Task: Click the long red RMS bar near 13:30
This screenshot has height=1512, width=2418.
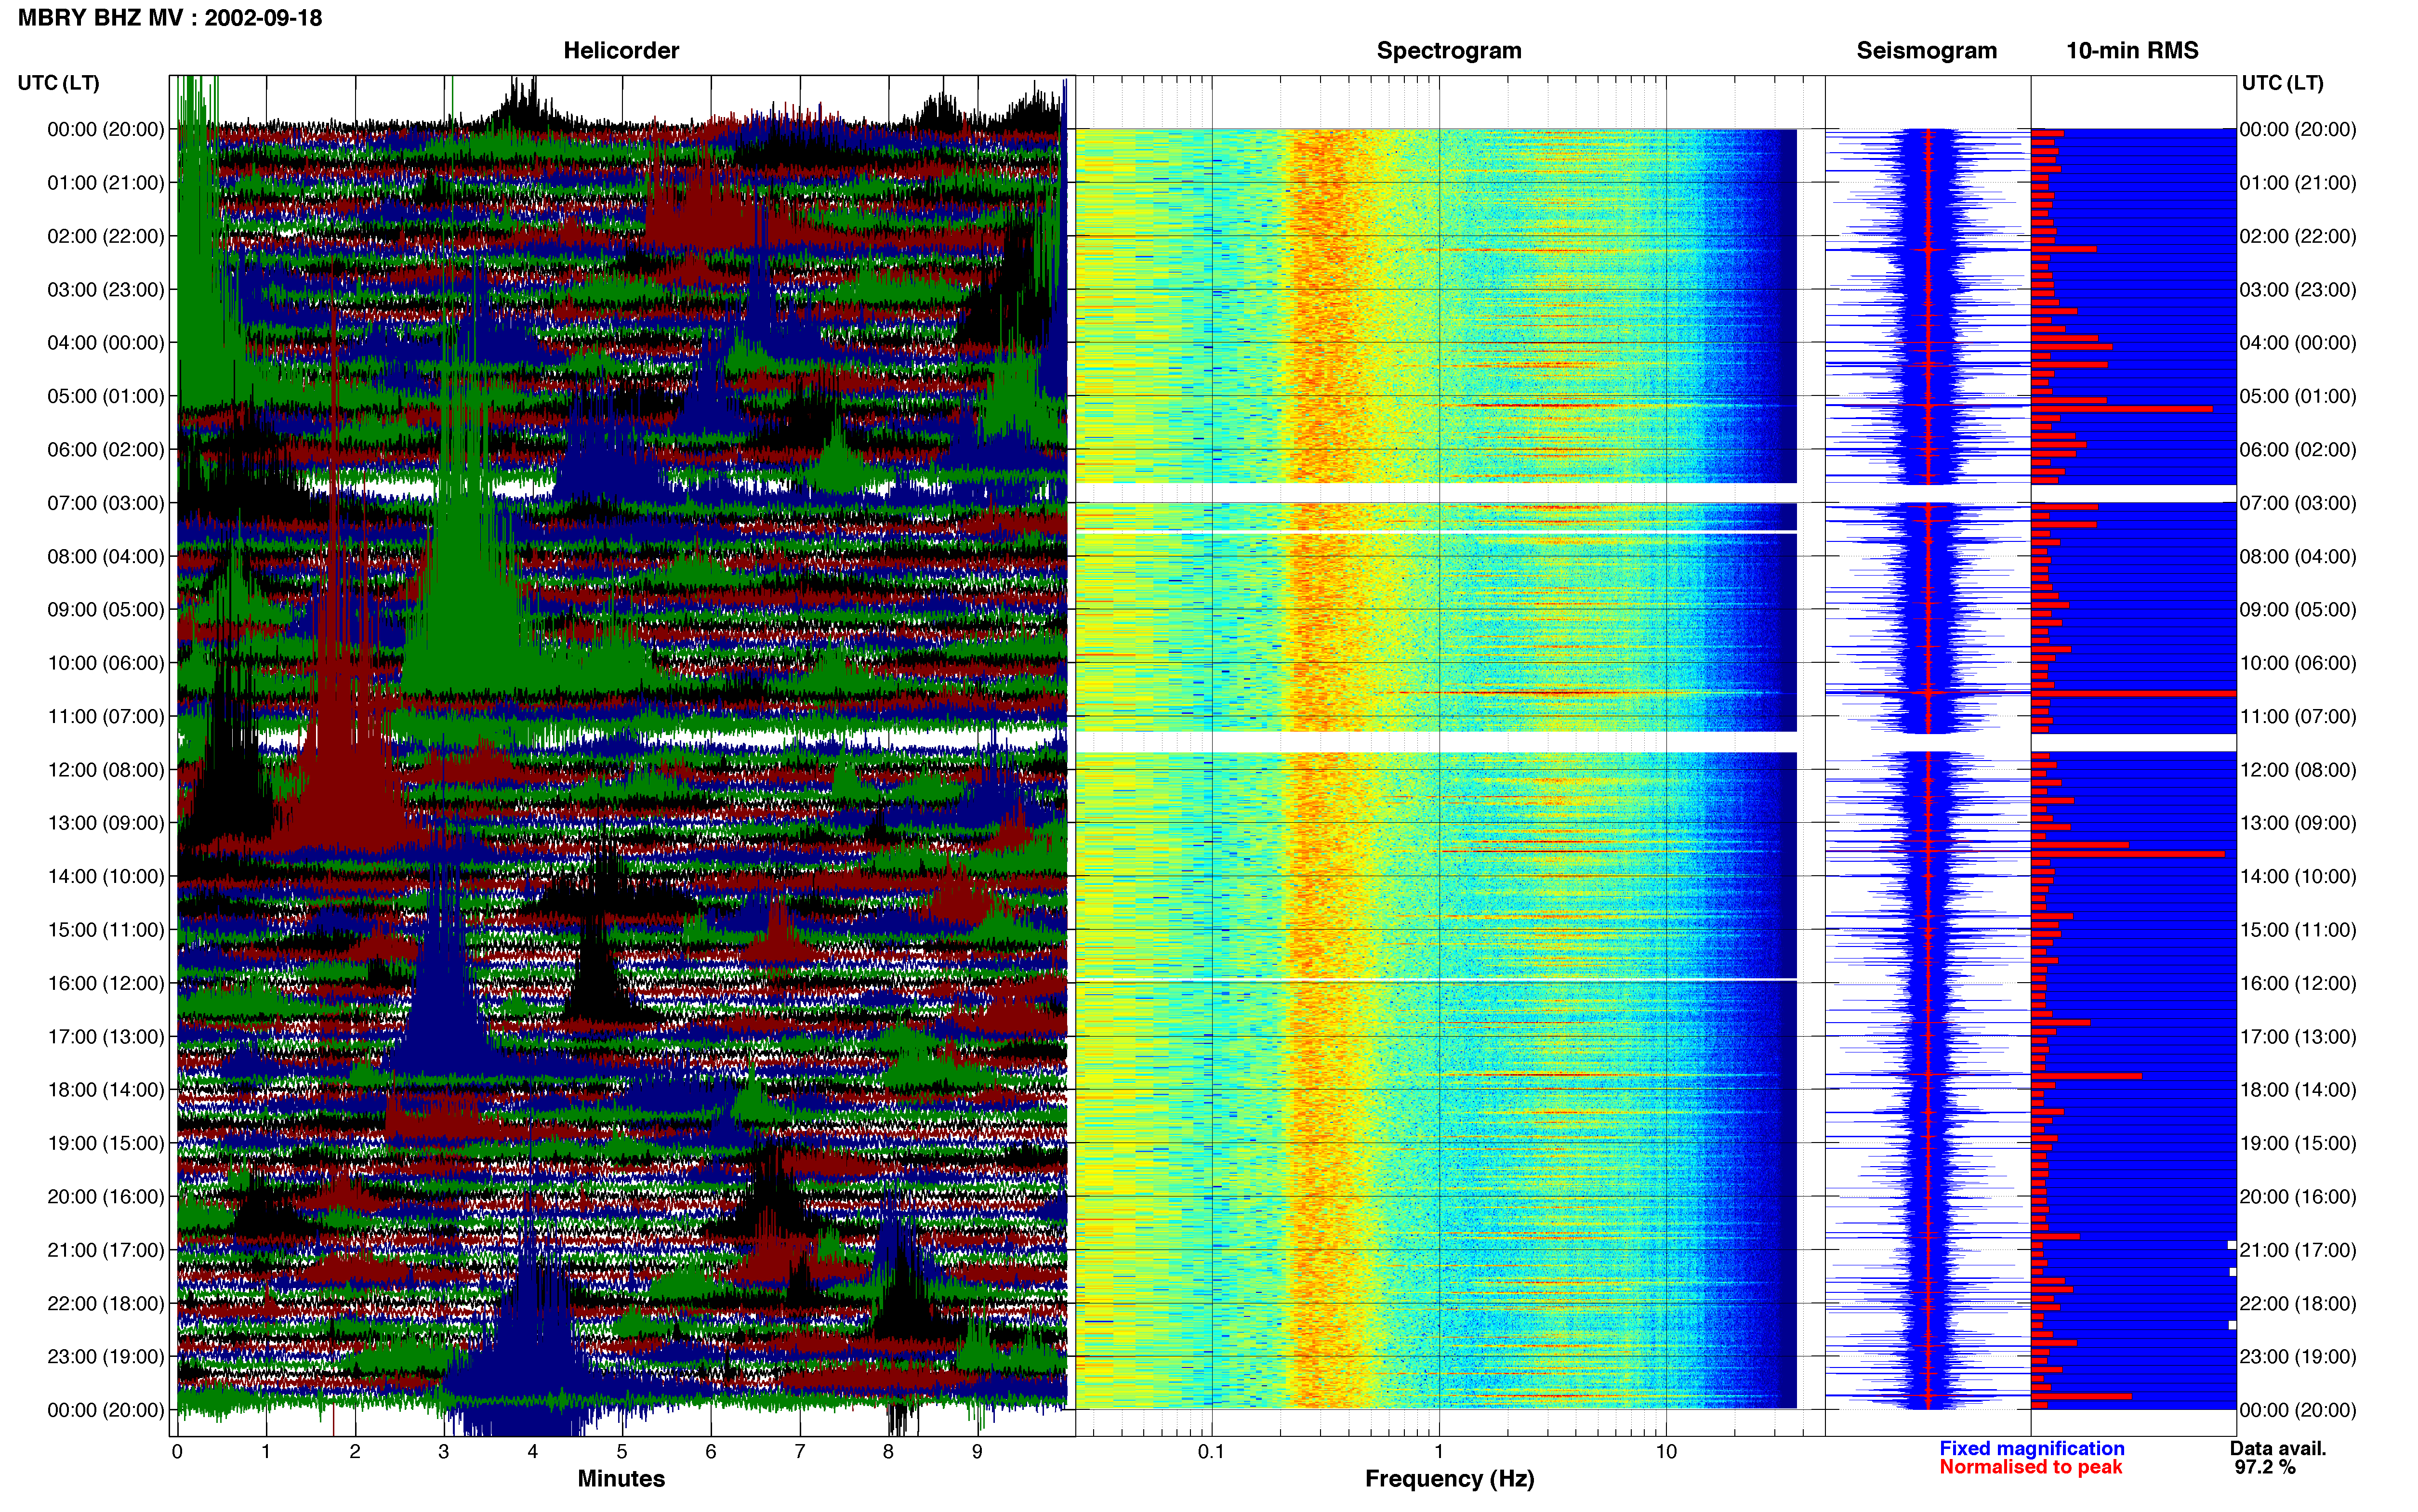Action: (2128, 854)
